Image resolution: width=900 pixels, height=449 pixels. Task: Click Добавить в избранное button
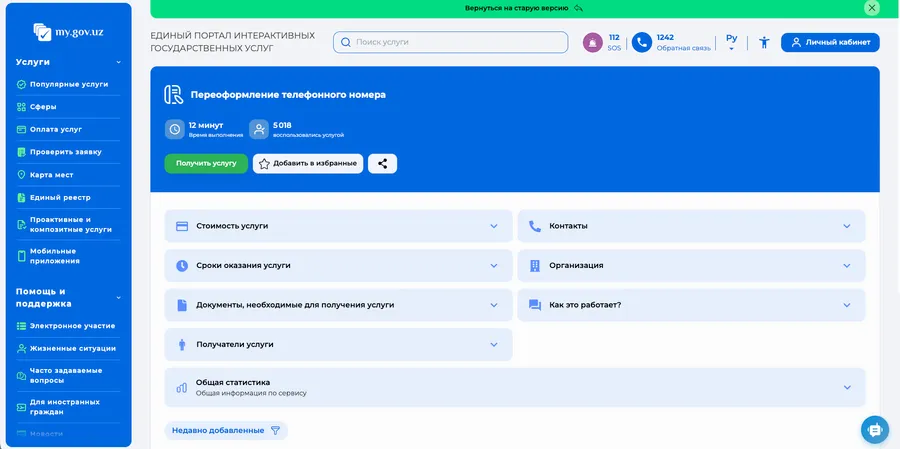point(307,163)
